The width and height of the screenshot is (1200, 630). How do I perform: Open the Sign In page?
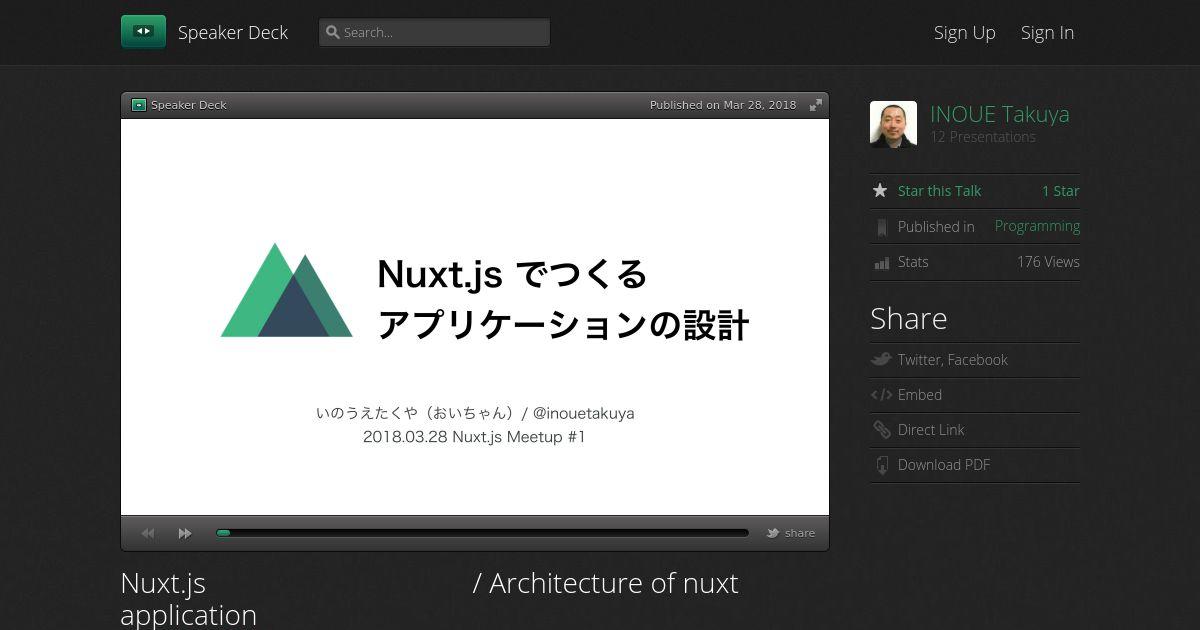1047,33
